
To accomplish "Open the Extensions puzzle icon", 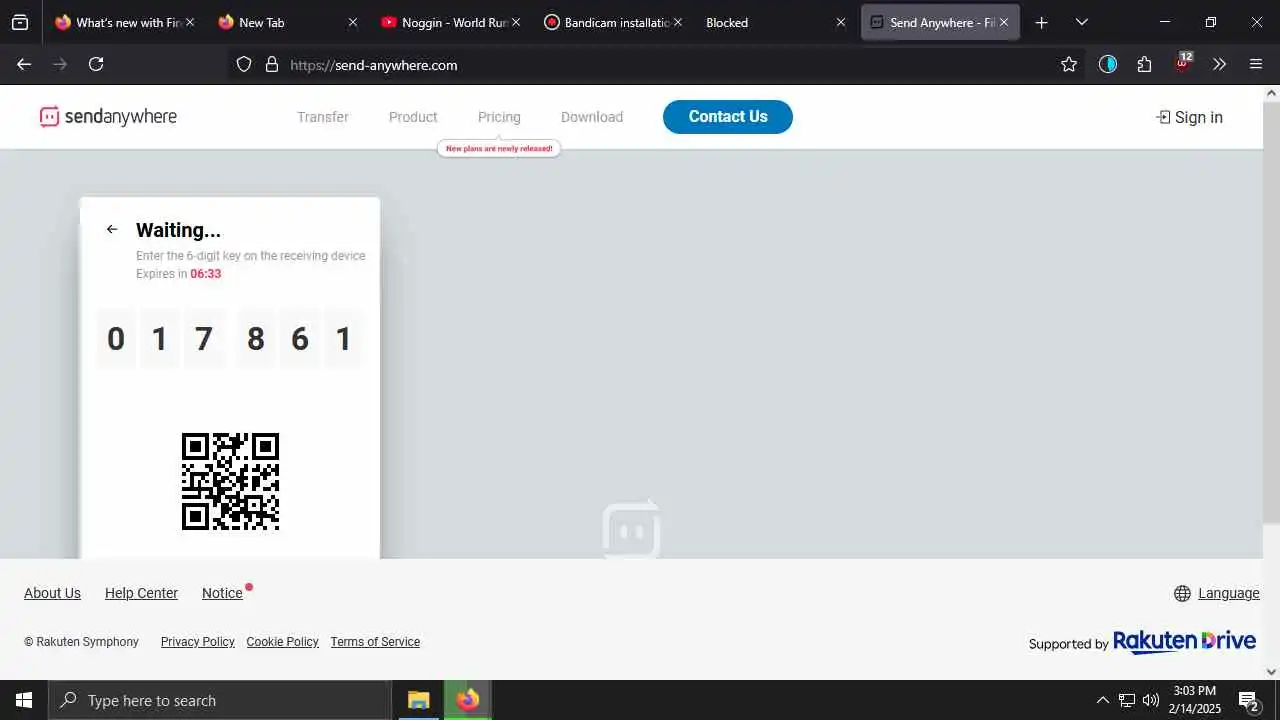I will (1145, 64).
